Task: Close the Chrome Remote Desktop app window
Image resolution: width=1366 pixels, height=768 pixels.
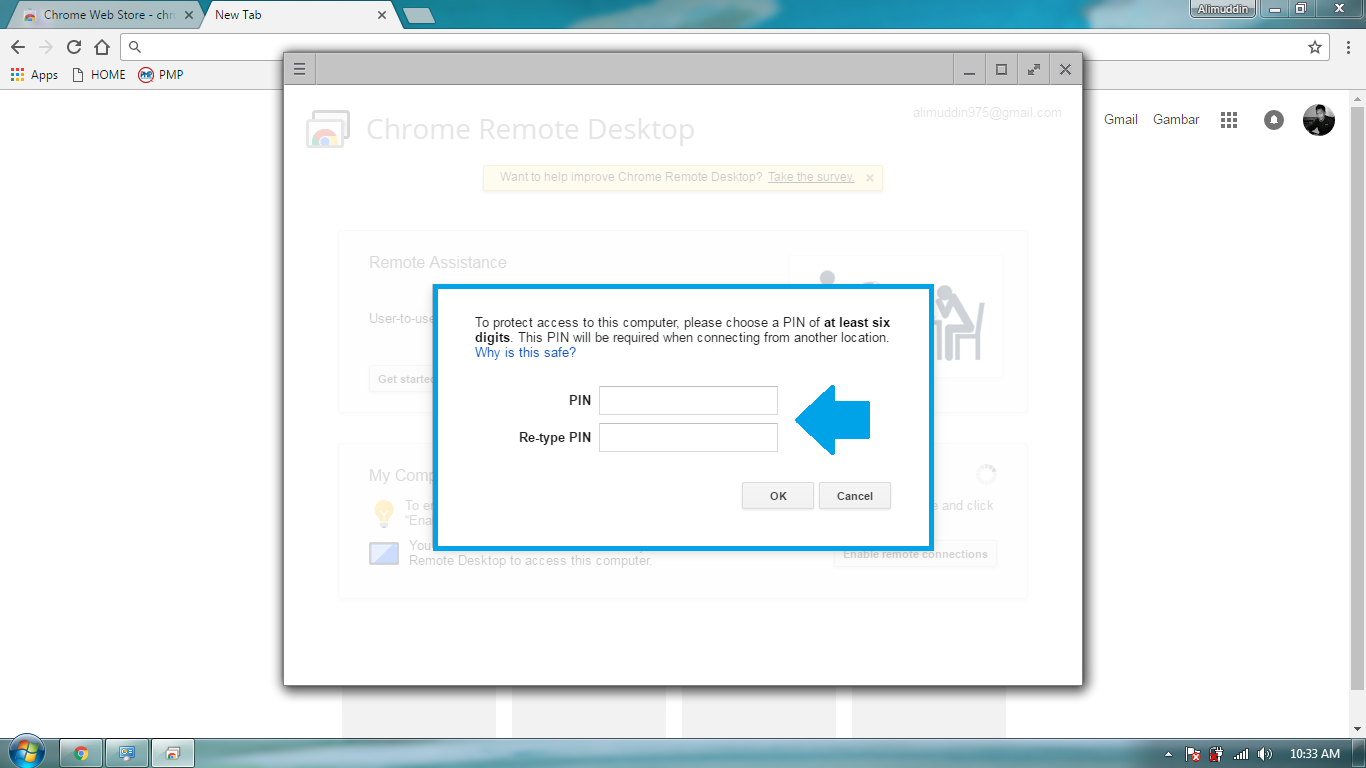Action: [x=1065, y=69]
